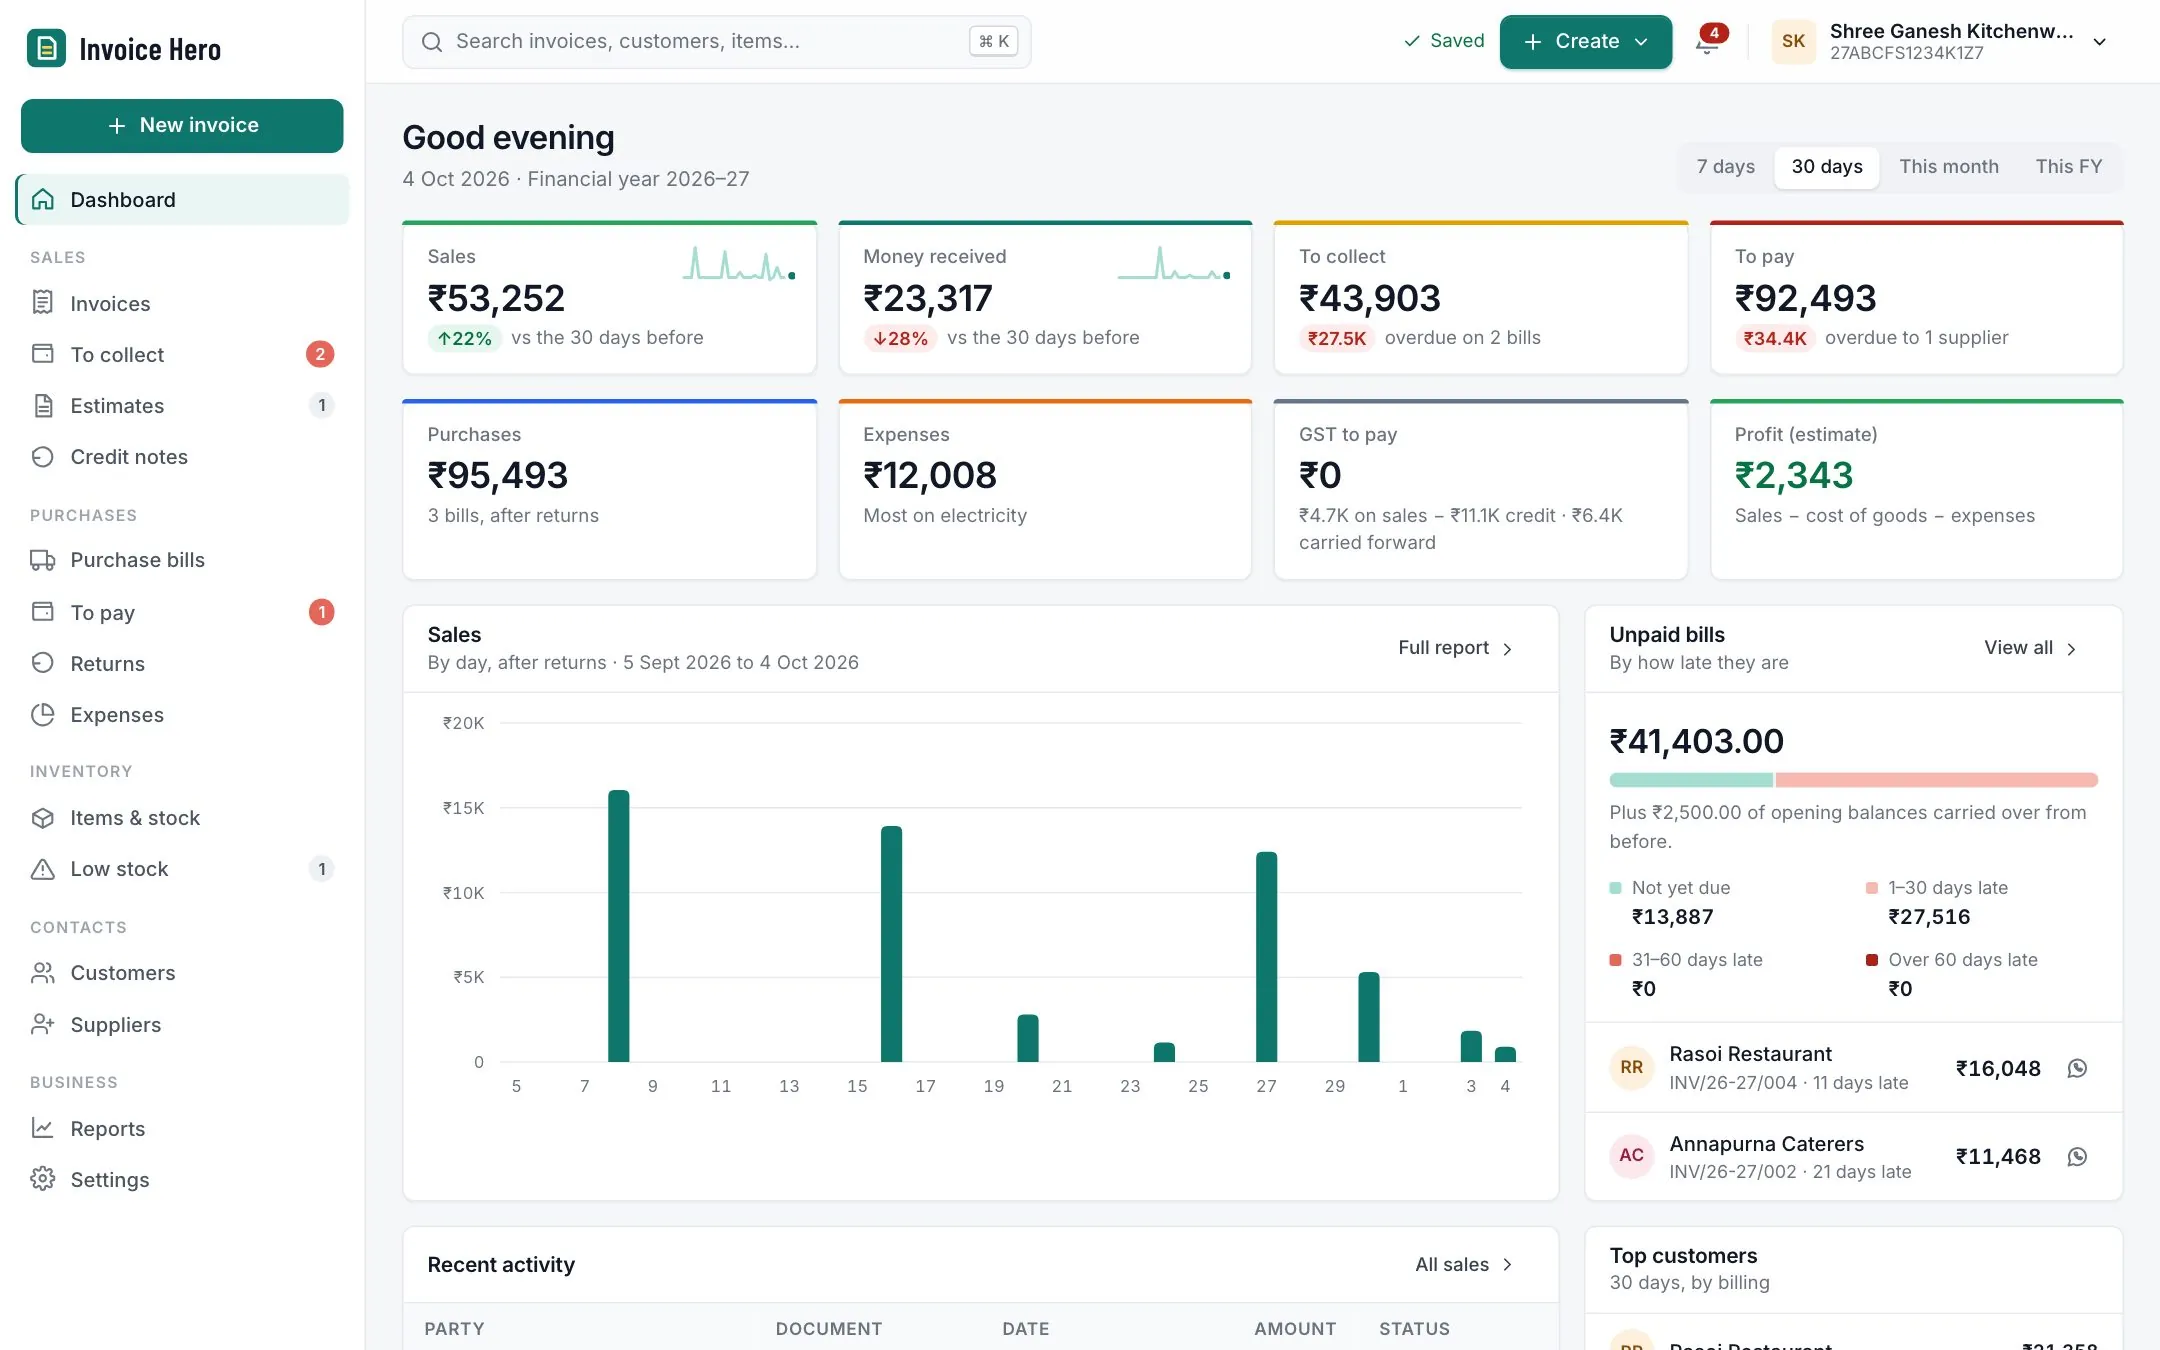Click the Invoice Hero logo icon
This screenshot has height=1350, width=2160.
(x=46, y=48)
